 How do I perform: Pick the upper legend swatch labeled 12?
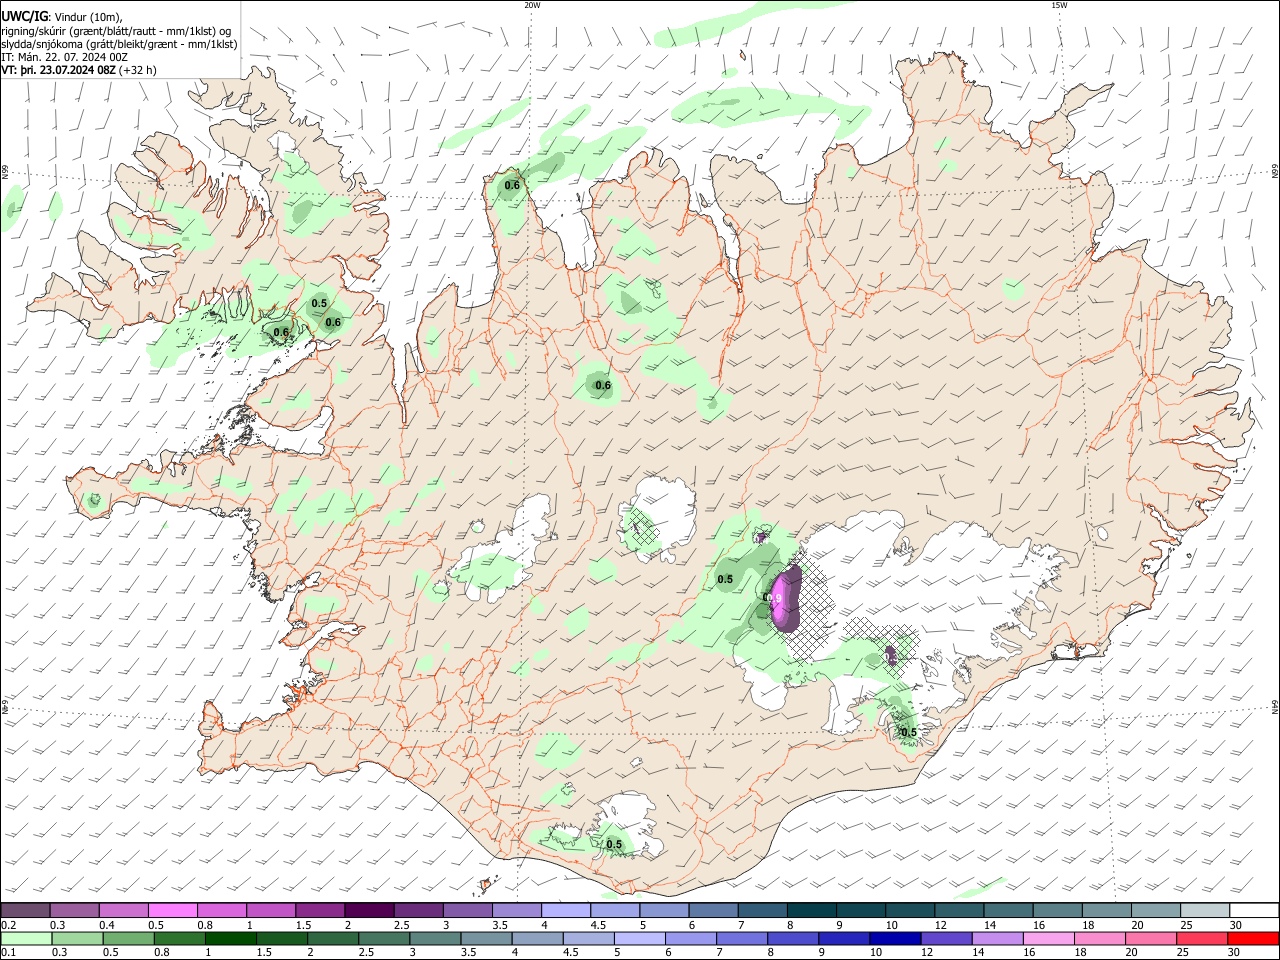[958, 910]
